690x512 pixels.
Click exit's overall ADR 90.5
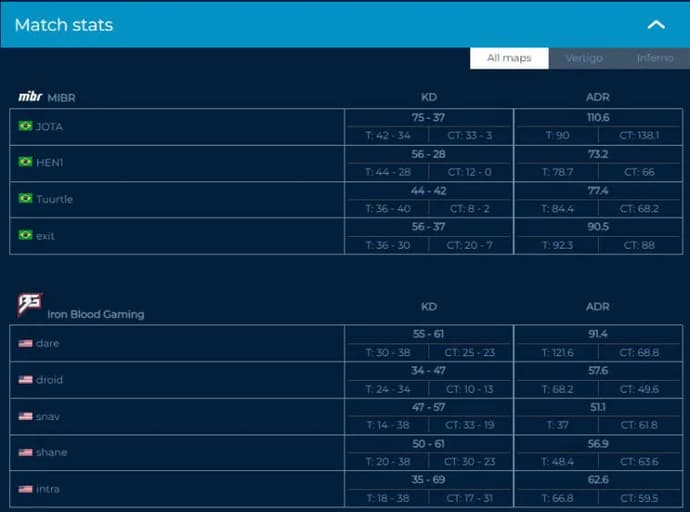pos(598,227)
